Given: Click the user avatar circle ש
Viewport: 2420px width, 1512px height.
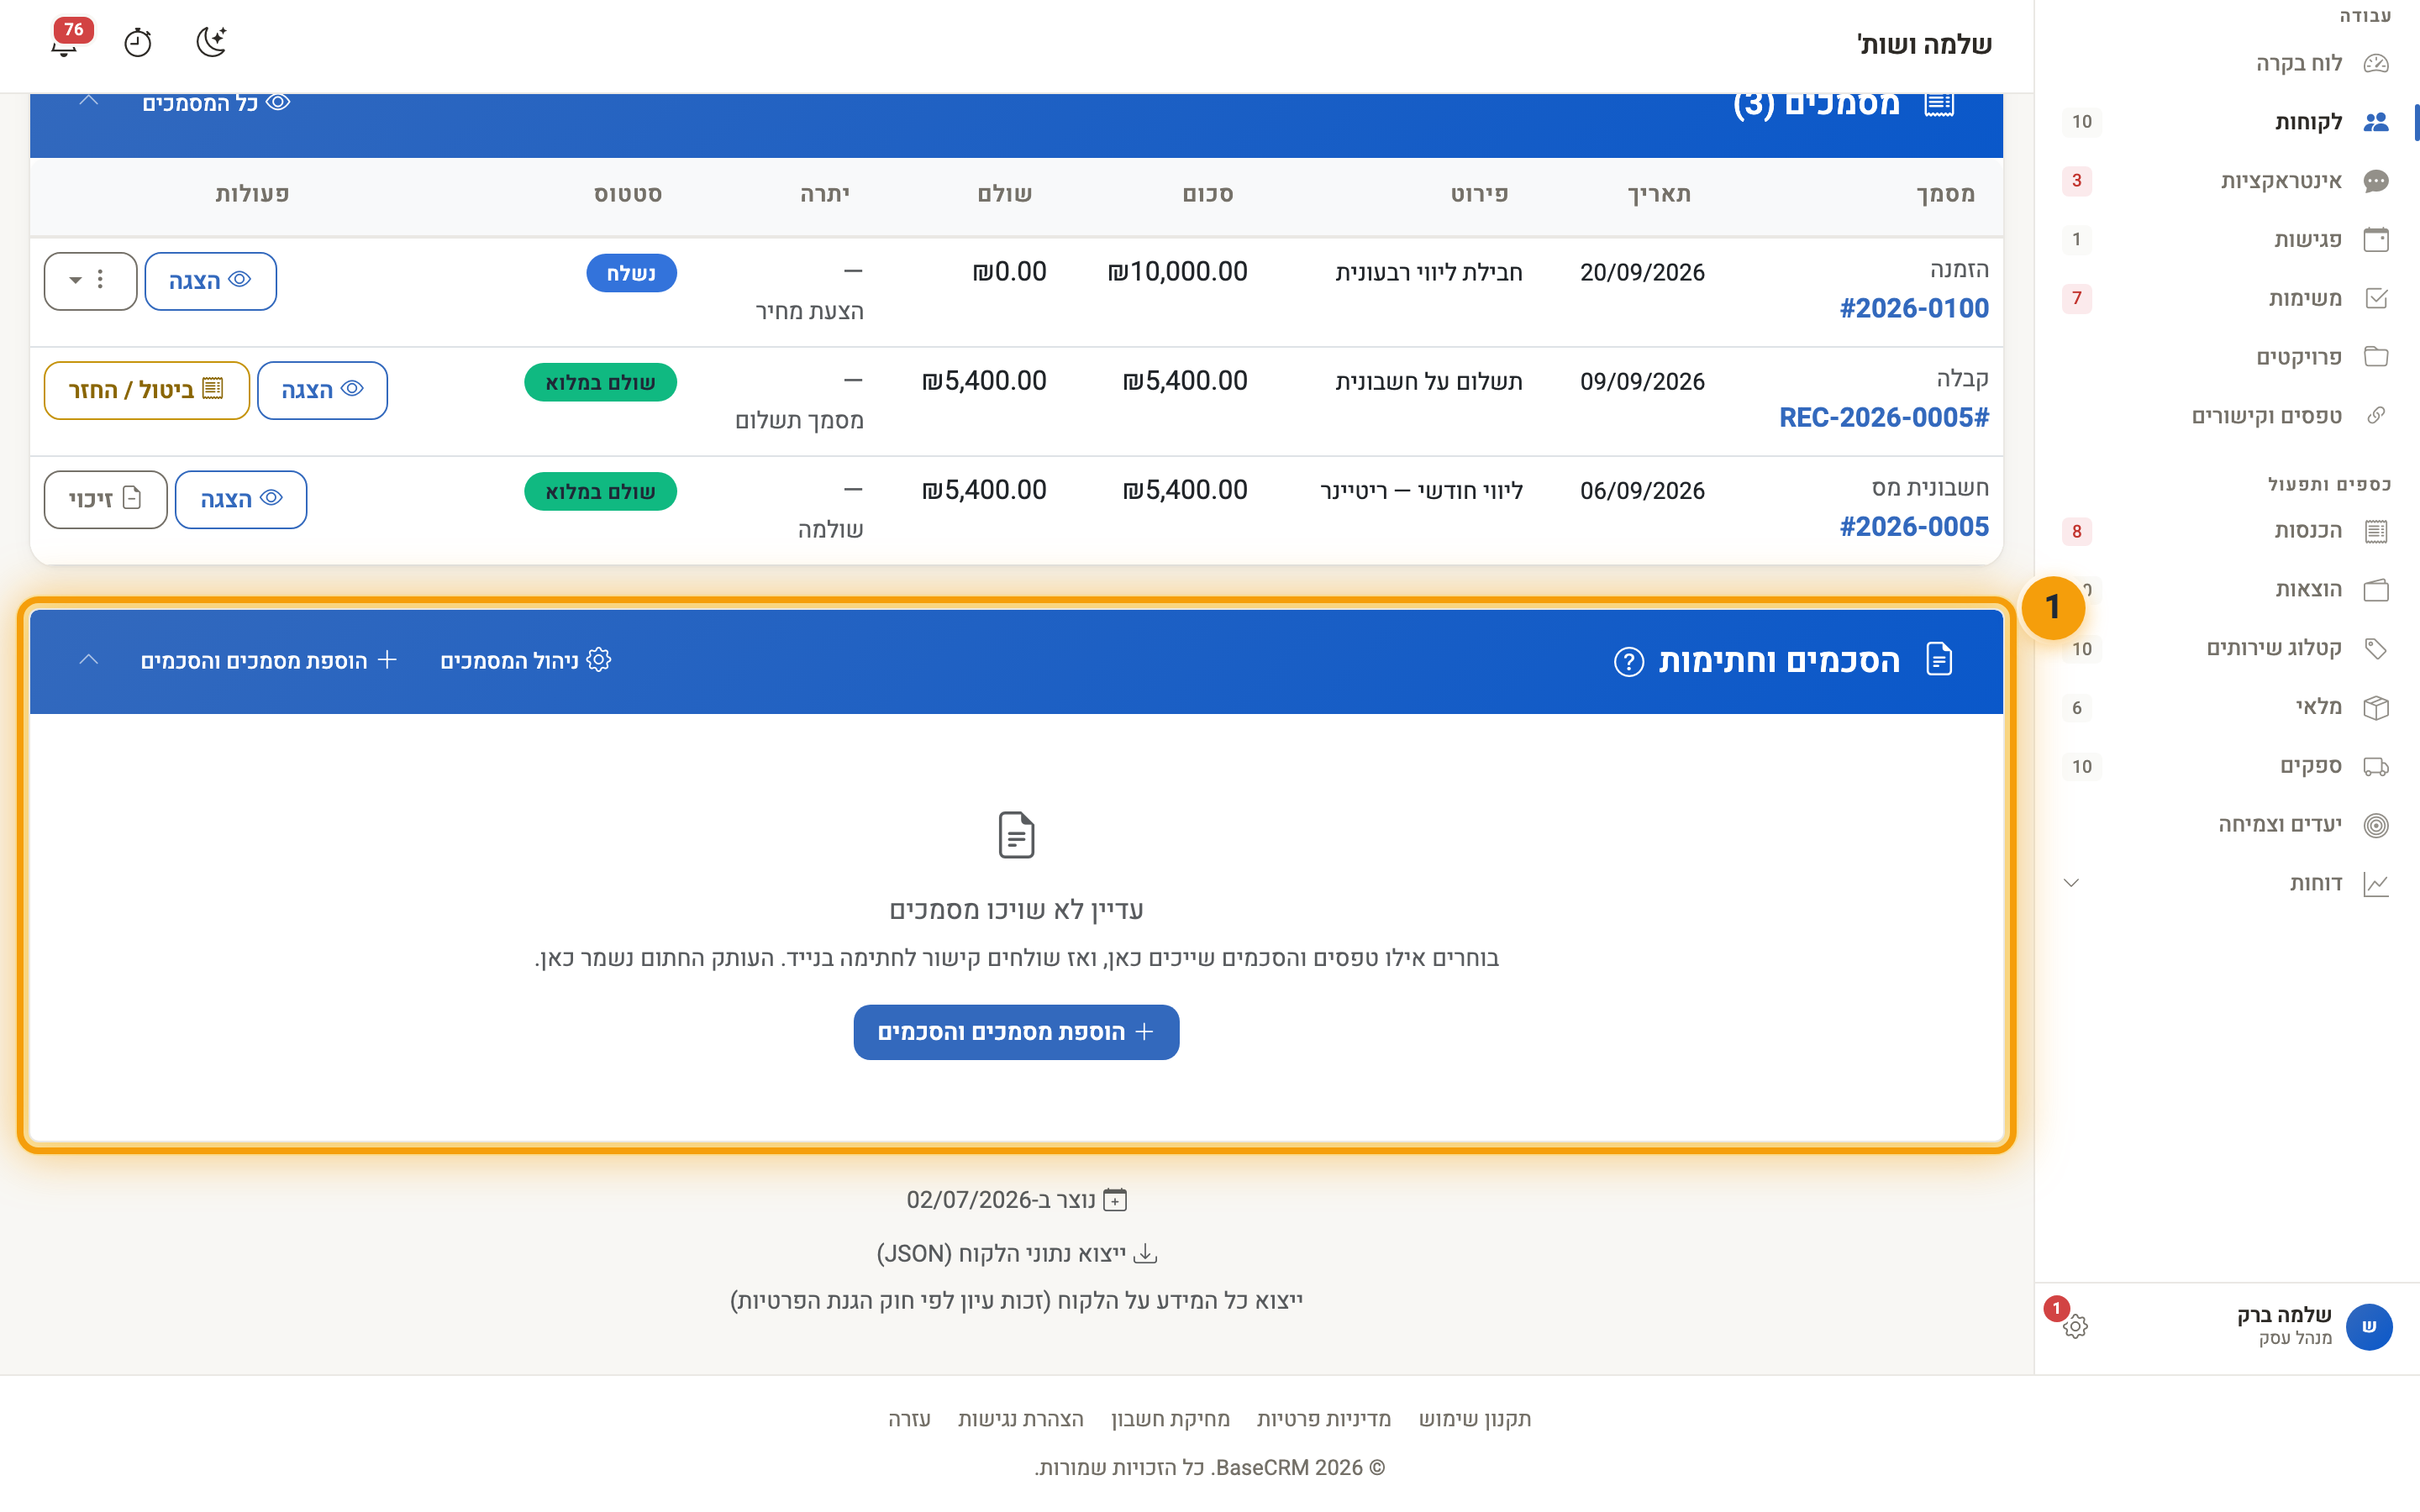Looking at the screenshot, I should click(x=2369, y=1327).
